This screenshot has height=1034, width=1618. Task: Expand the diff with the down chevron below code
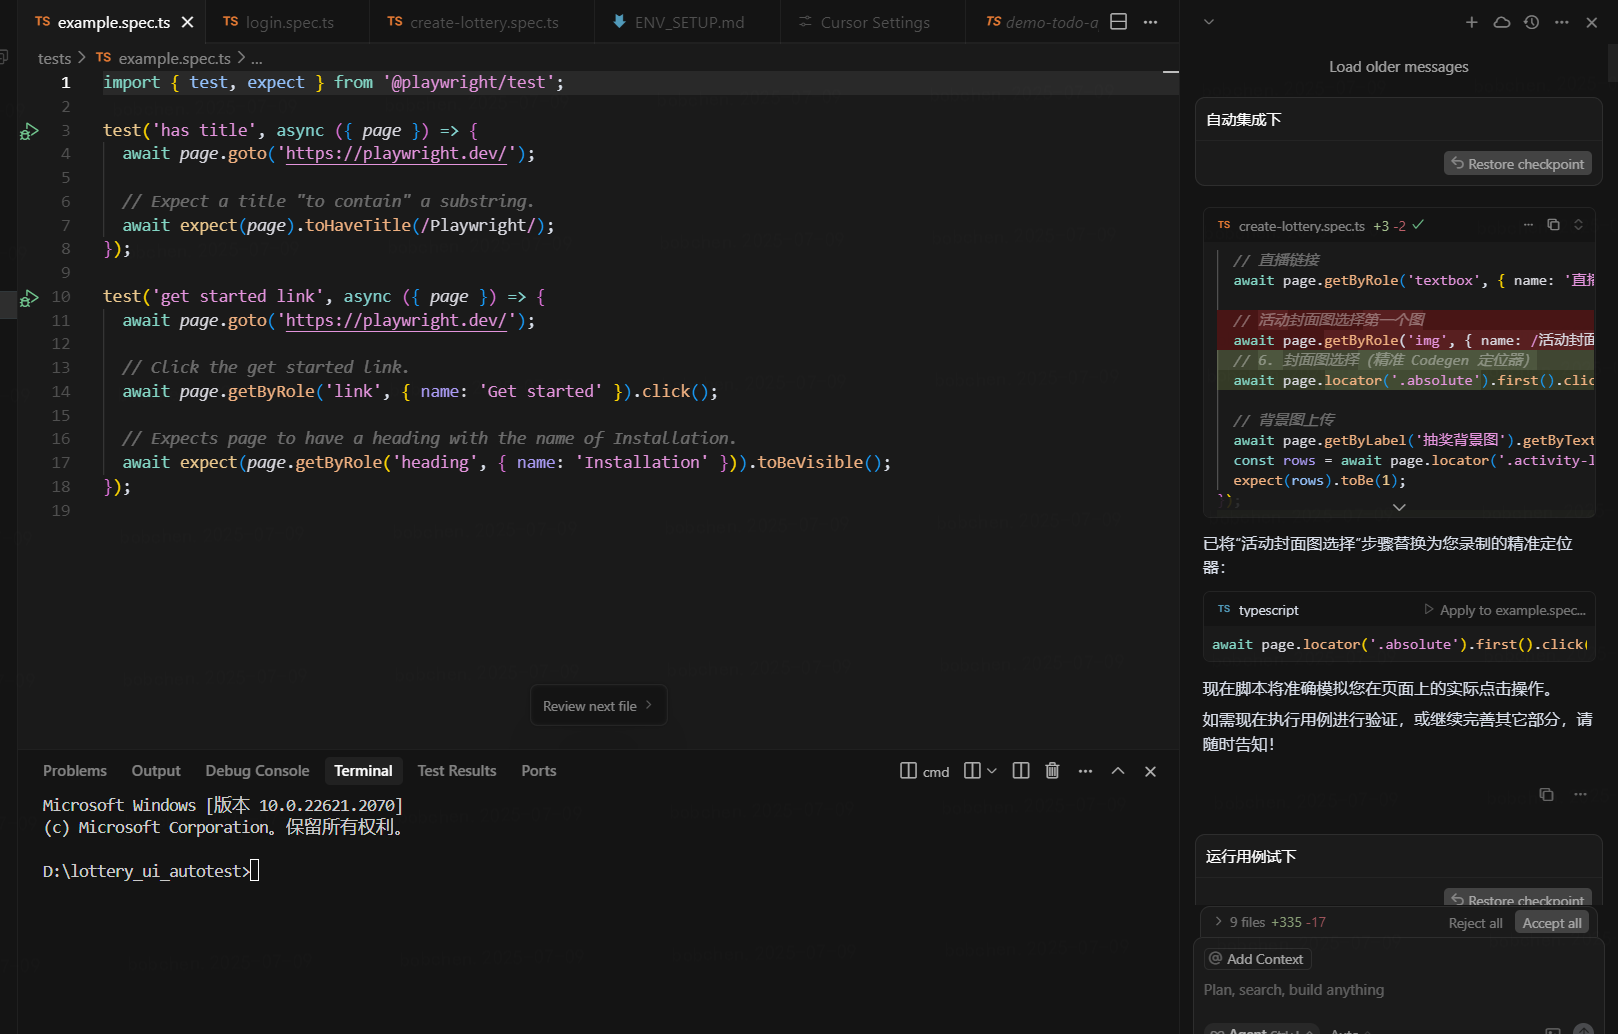click(x=1399, y=507)
